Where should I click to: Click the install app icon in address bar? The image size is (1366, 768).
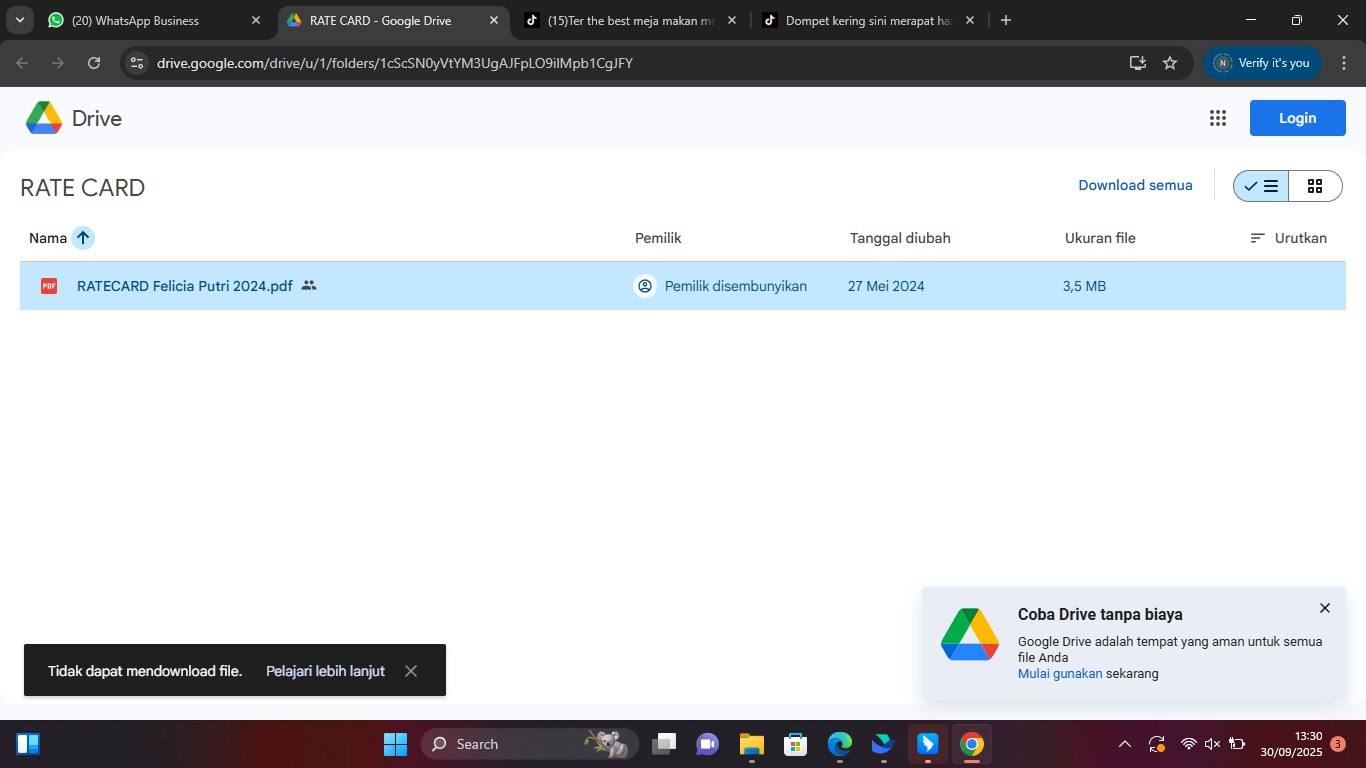pyautogui.click(x=1138, y=63)
